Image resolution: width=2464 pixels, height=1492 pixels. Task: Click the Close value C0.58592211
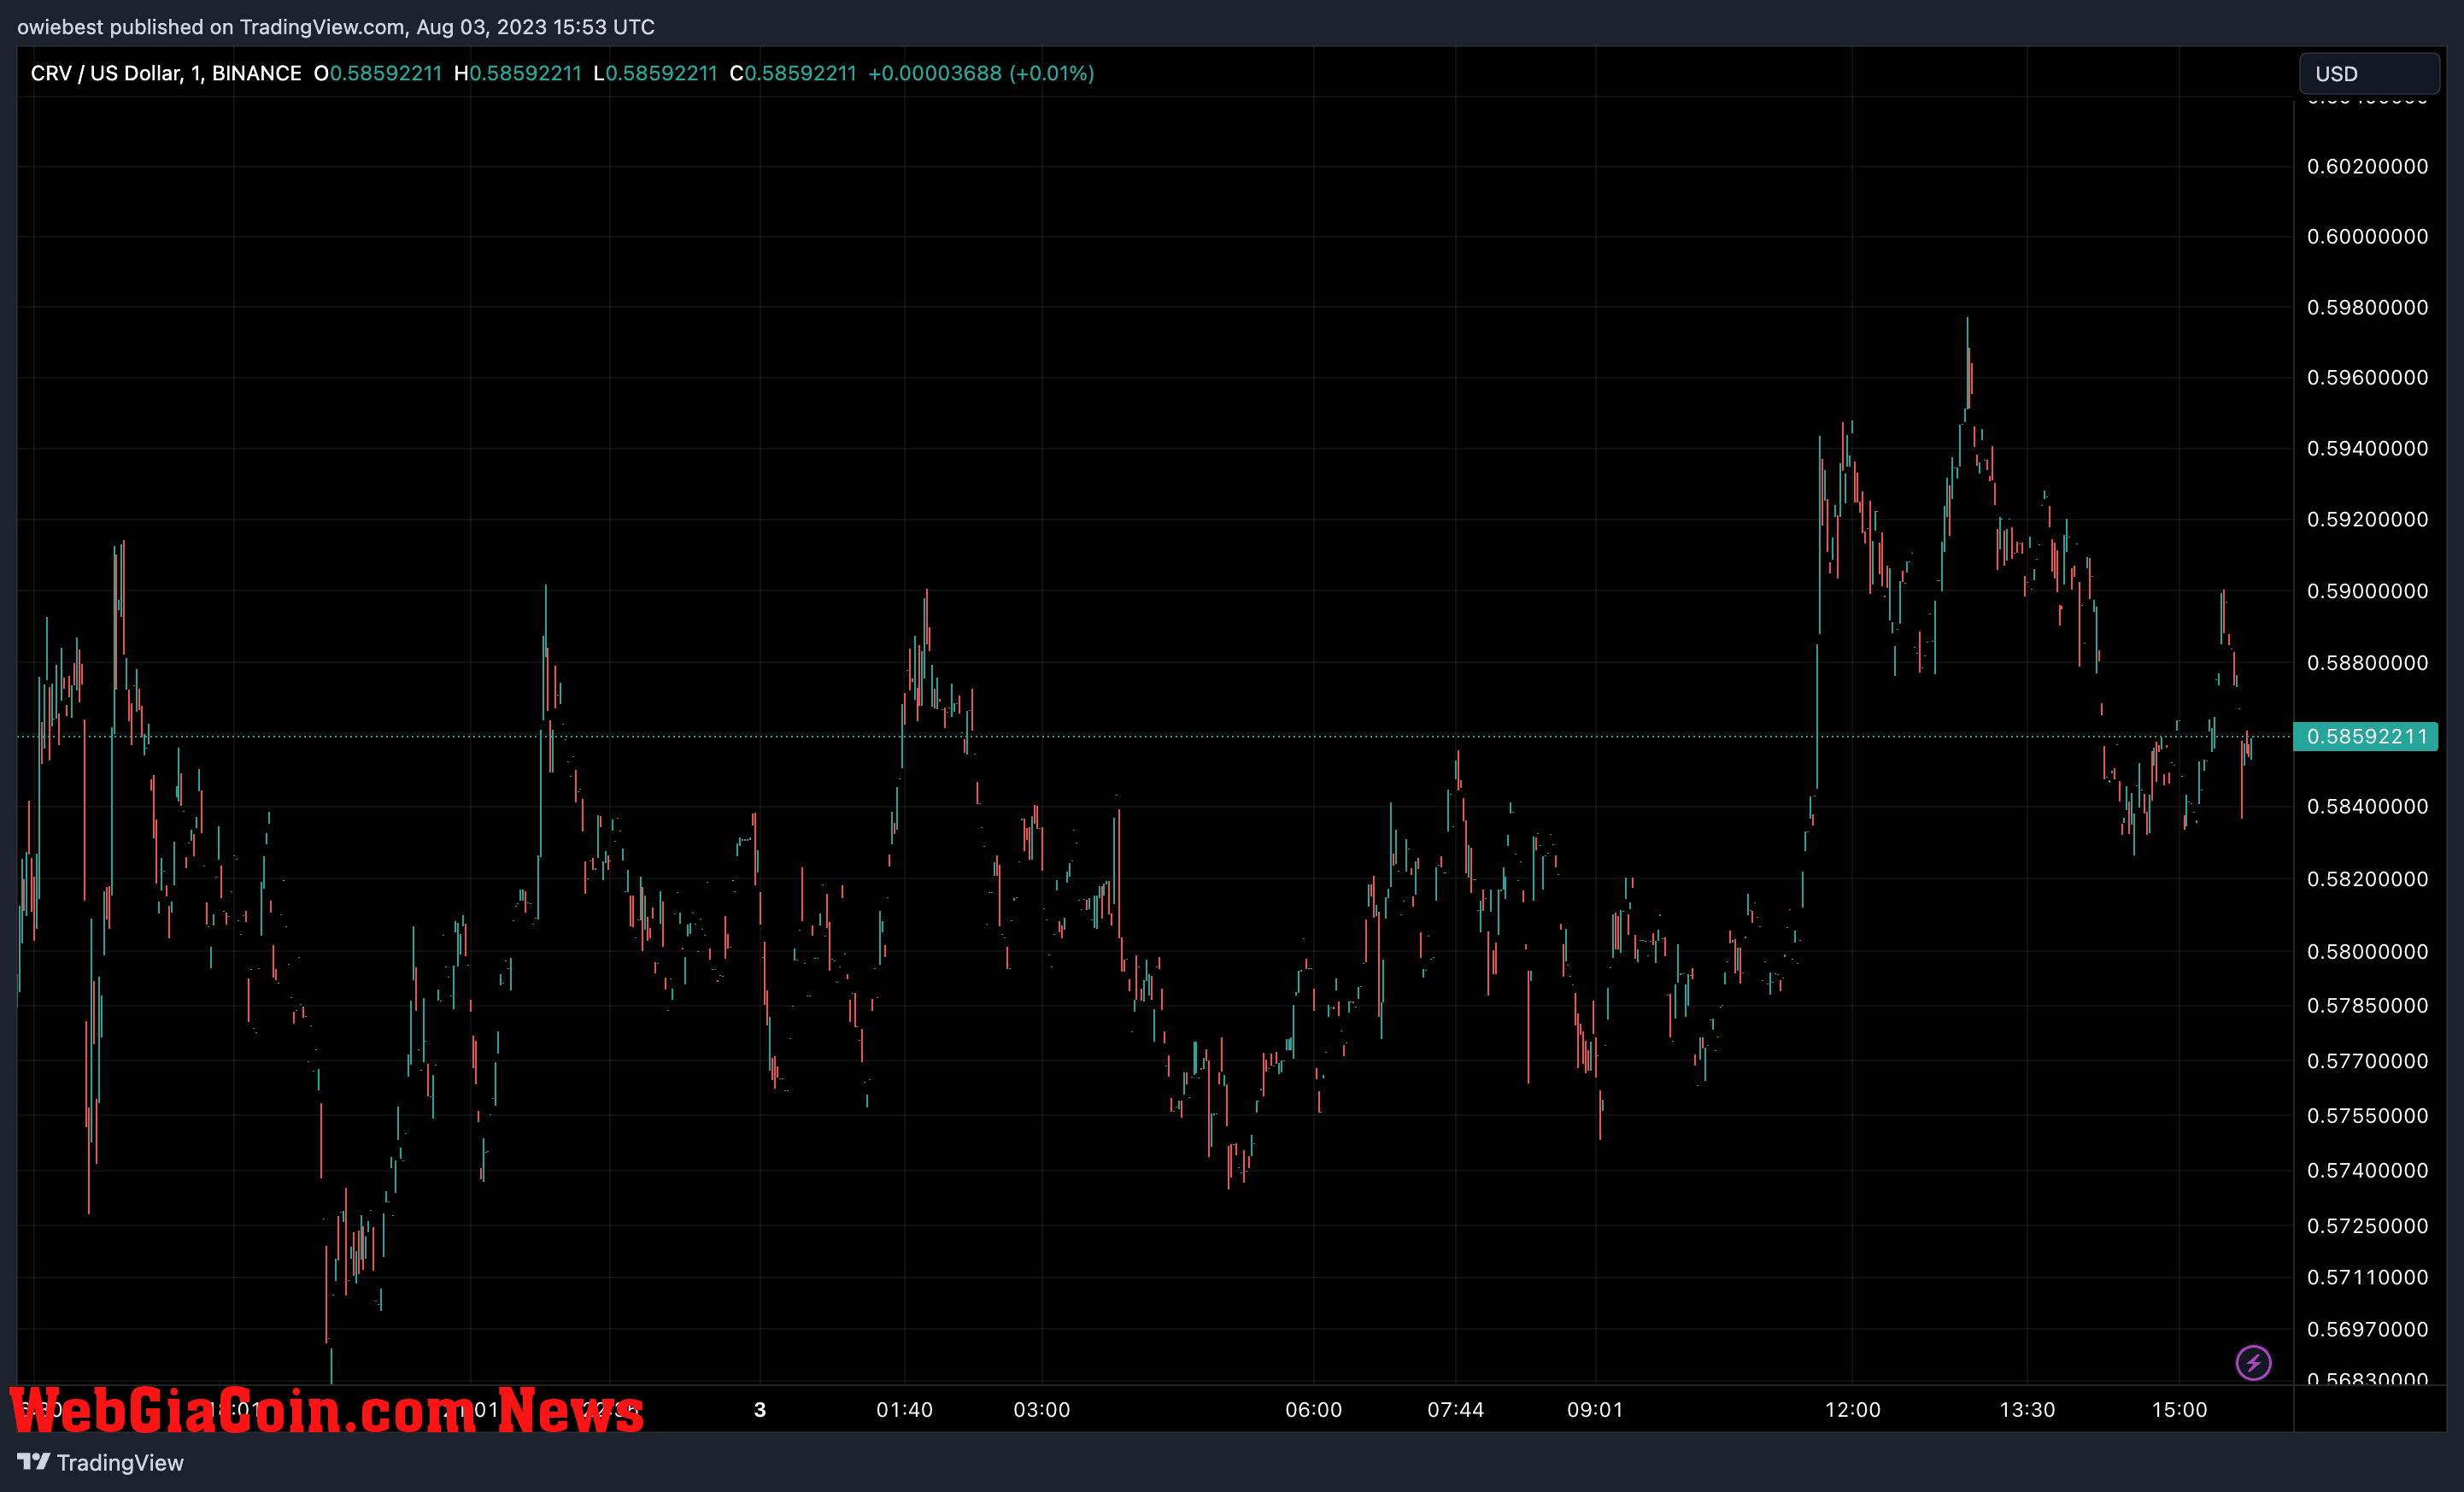coord(793,73)
